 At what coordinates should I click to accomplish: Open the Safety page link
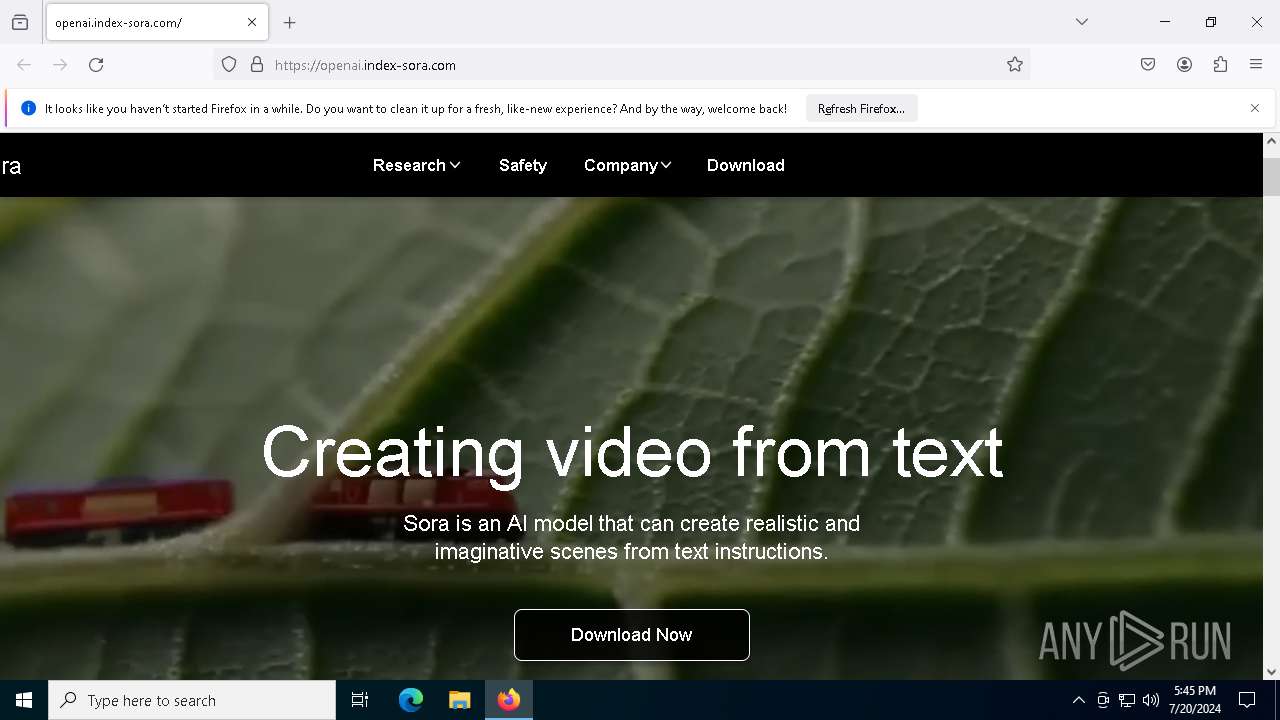point(523,165)
